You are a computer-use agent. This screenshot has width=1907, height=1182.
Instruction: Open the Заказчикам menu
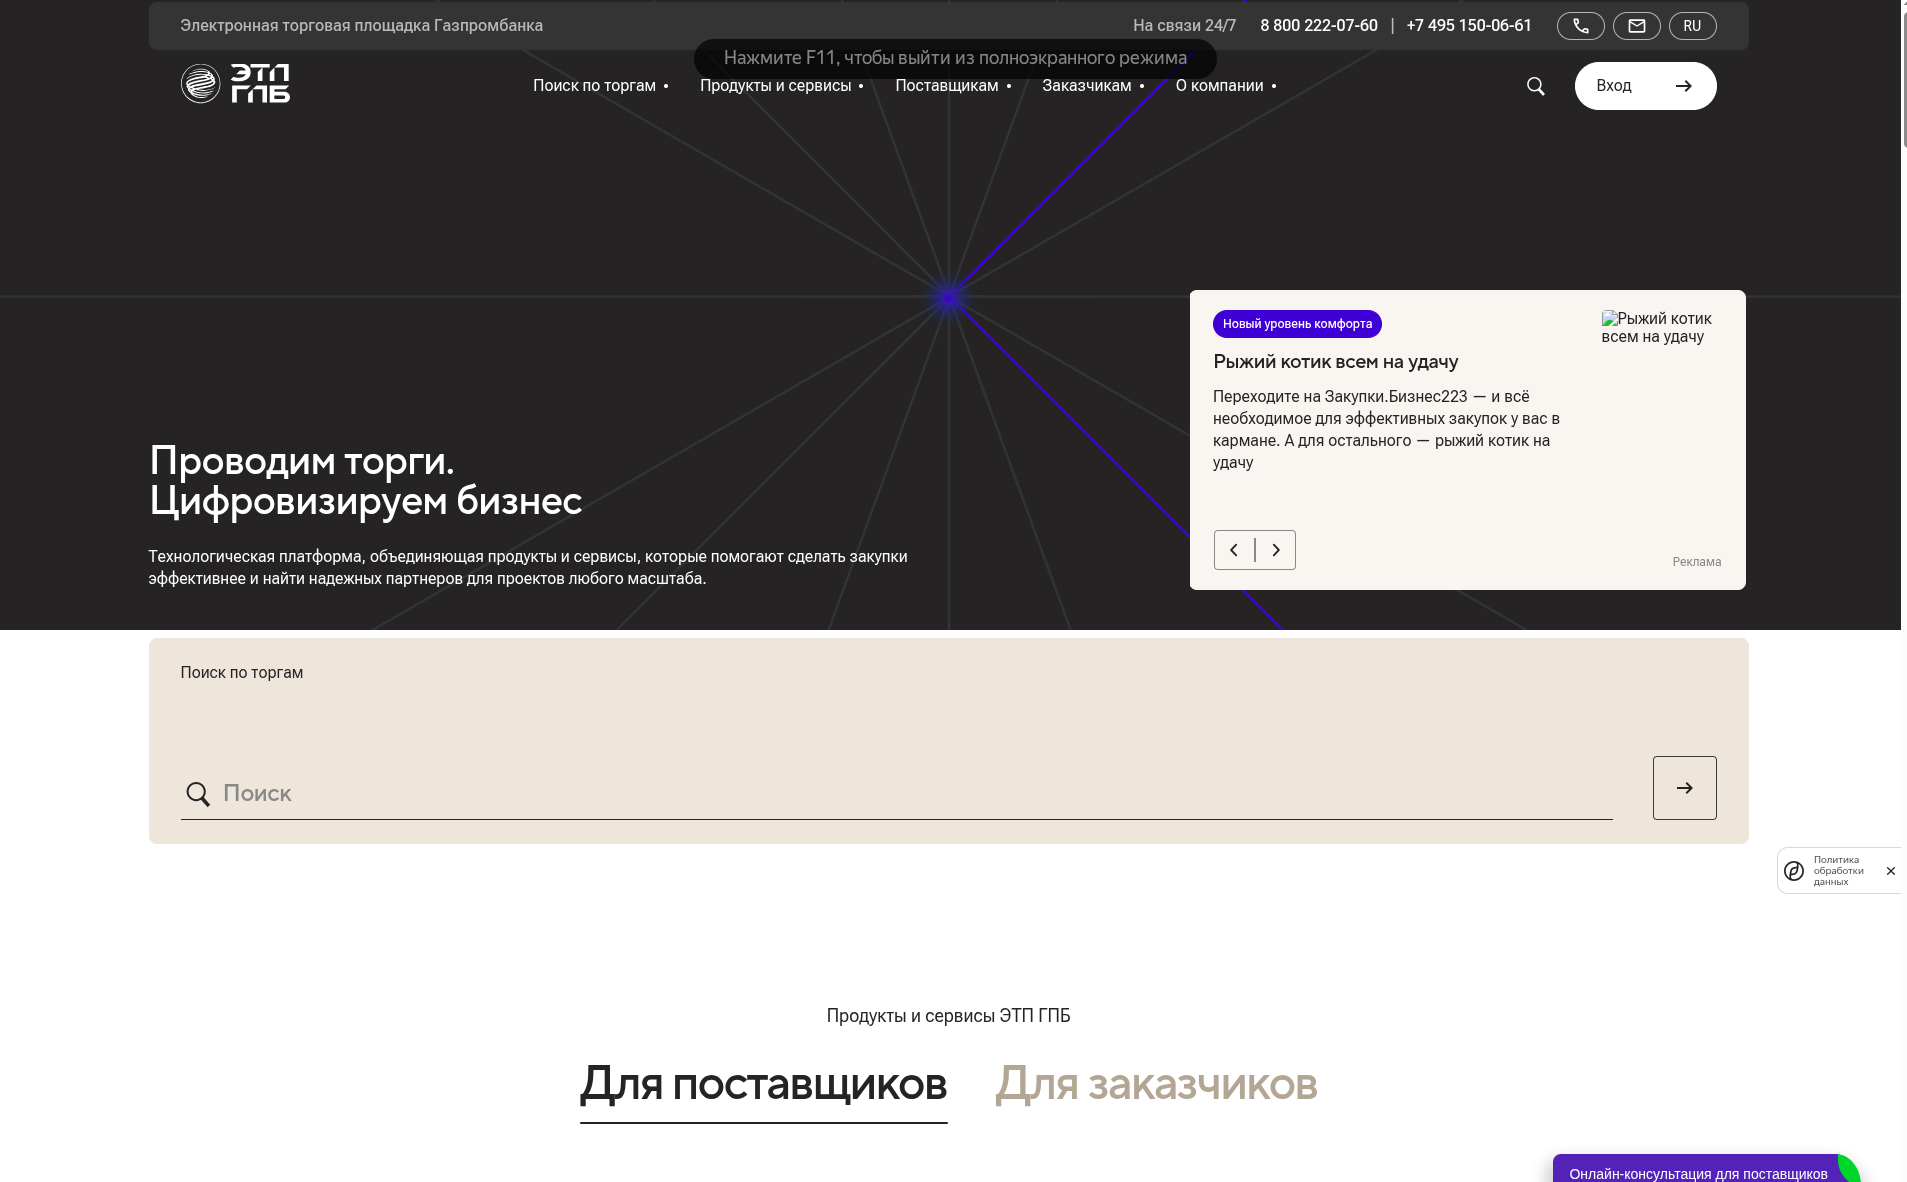point(1092,86)
